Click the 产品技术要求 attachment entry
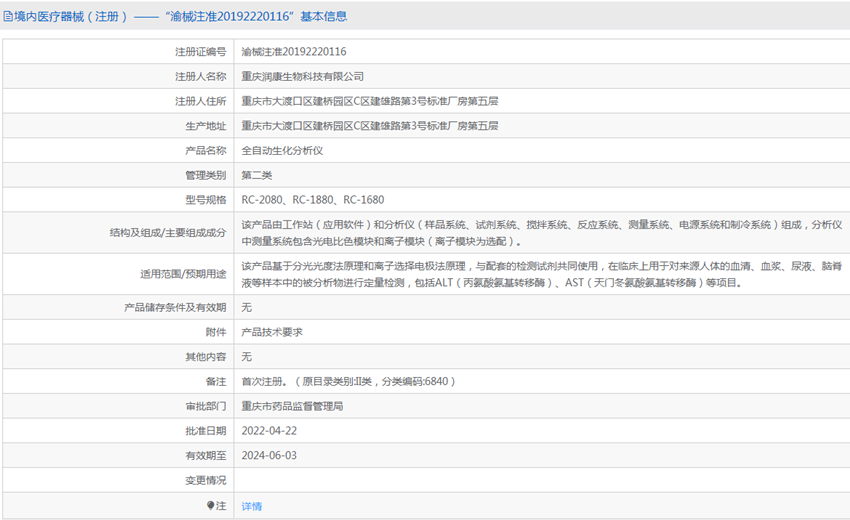Image resolution: width=850 pixels, height=520 pixels. coord(272,332)
